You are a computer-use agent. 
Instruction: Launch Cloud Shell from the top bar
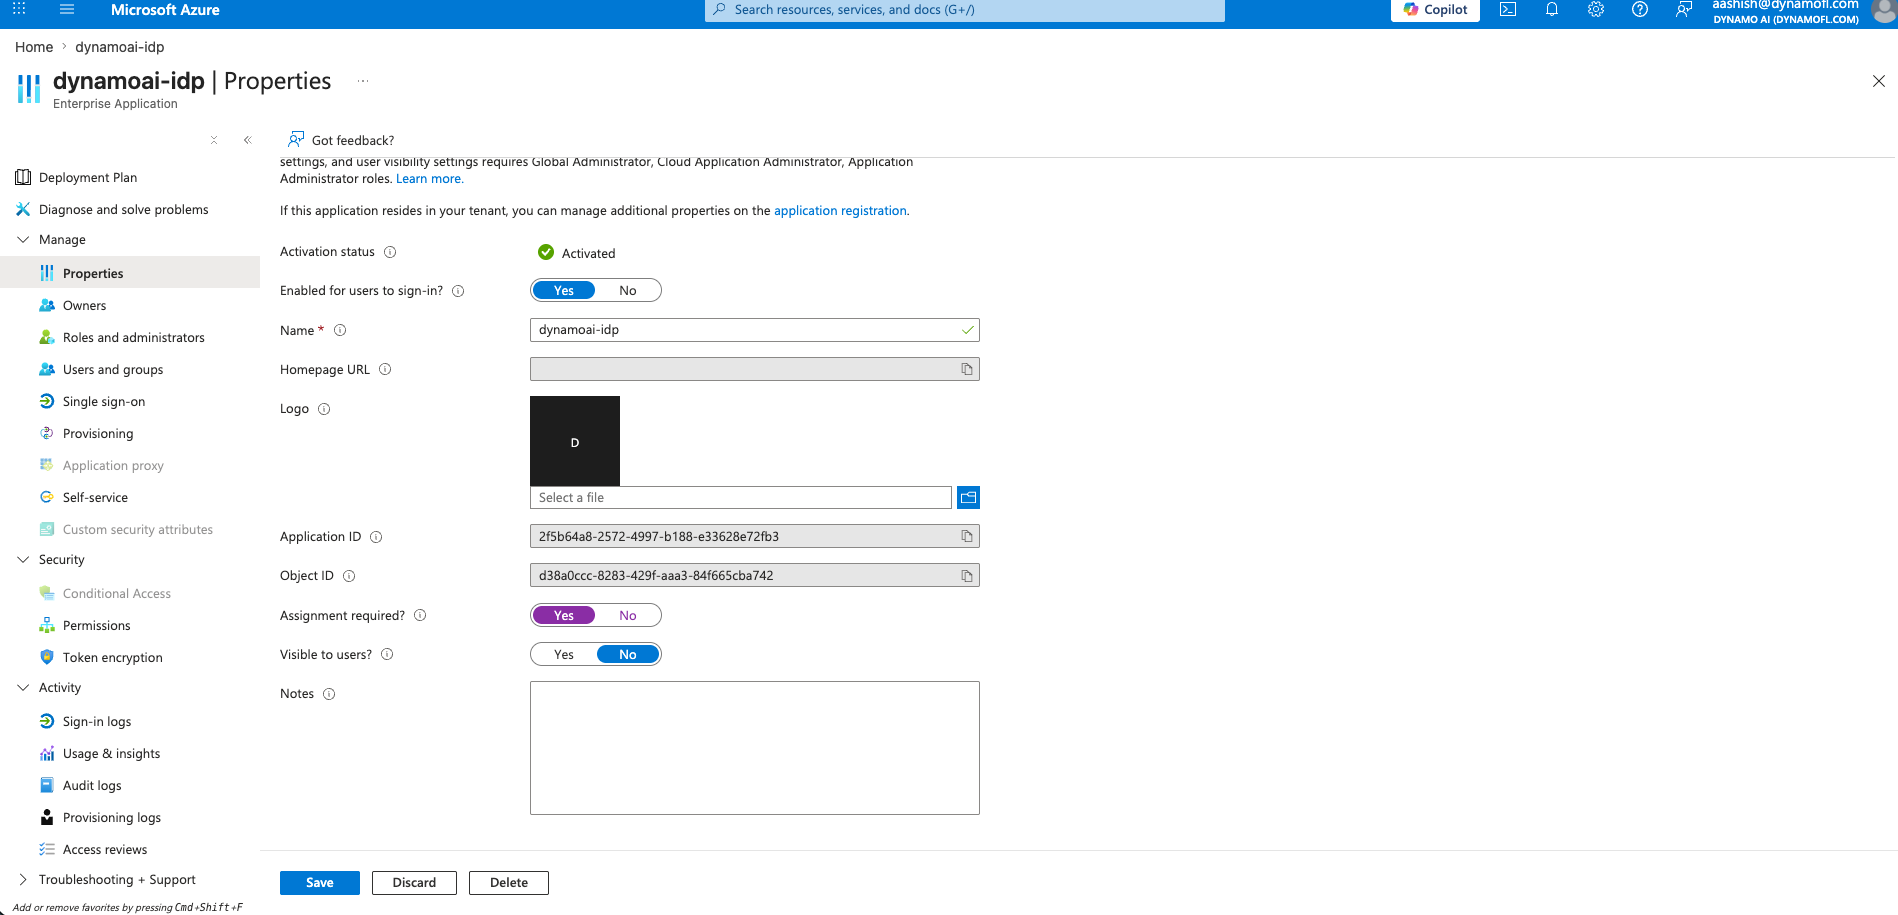point(1508,9)
